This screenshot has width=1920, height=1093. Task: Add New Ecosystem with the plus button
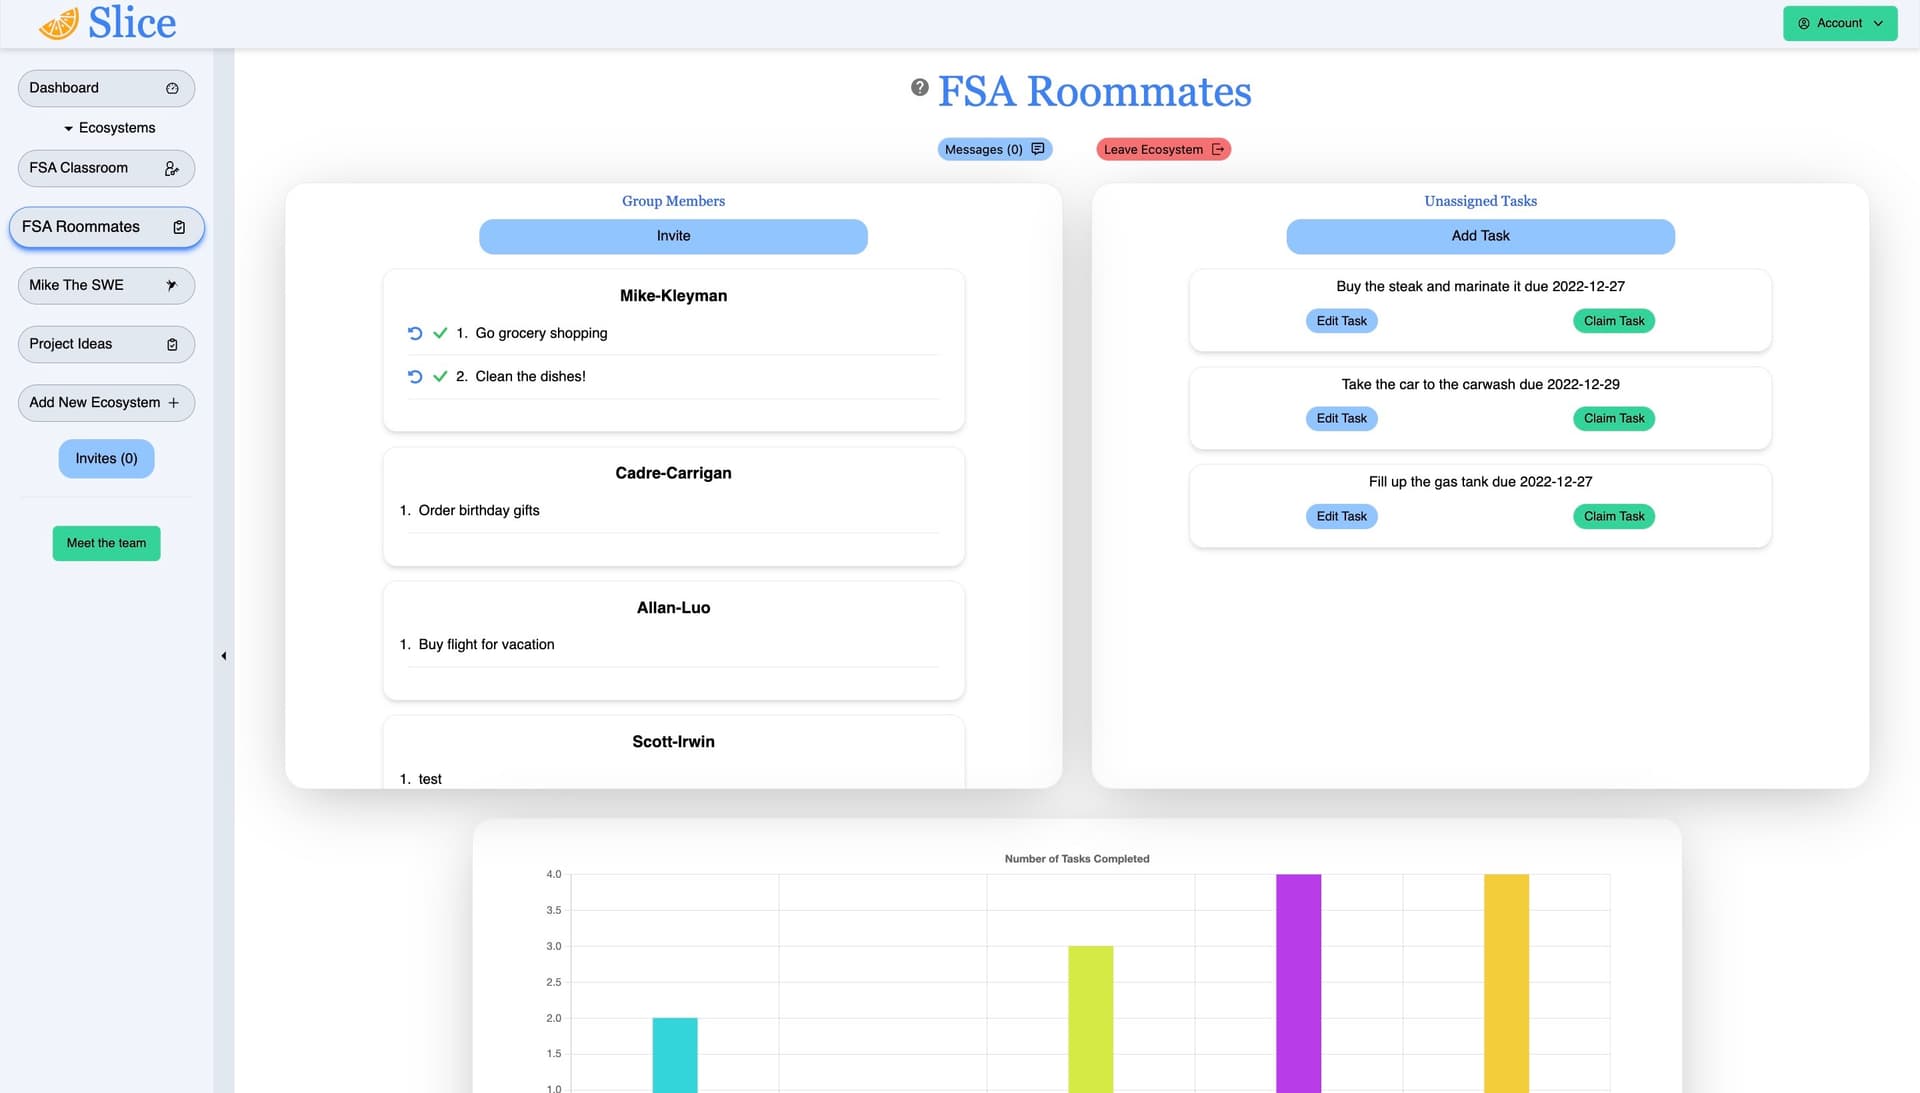[x=106, y=403]
